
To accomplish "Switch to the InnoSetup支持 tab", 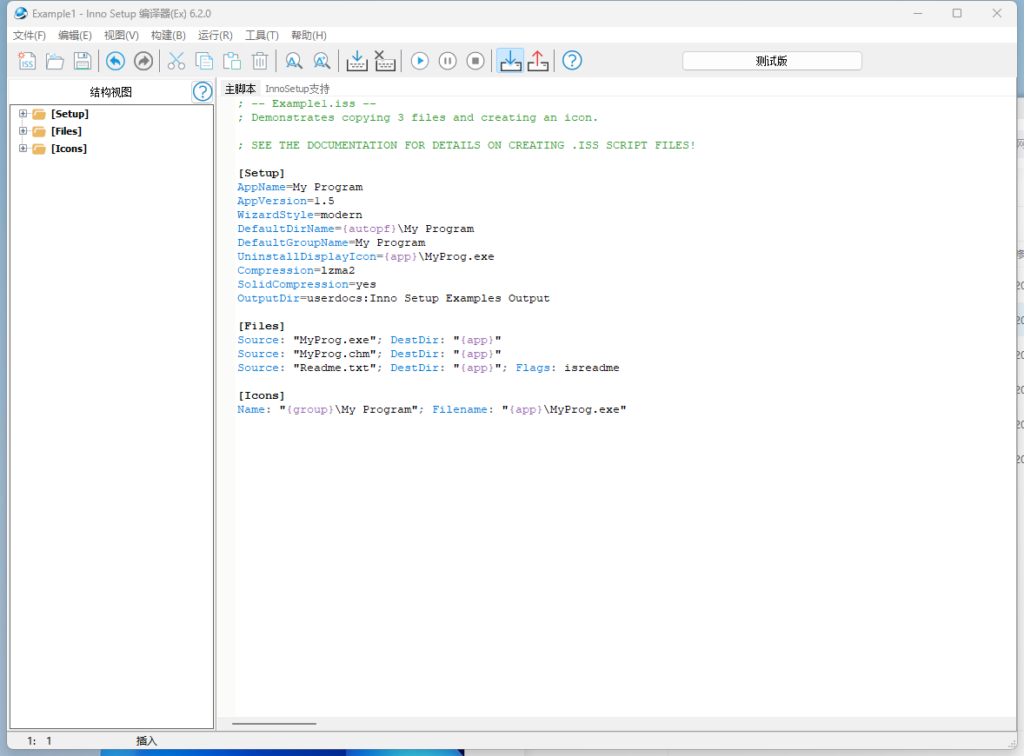I will (x=297, y=89).
